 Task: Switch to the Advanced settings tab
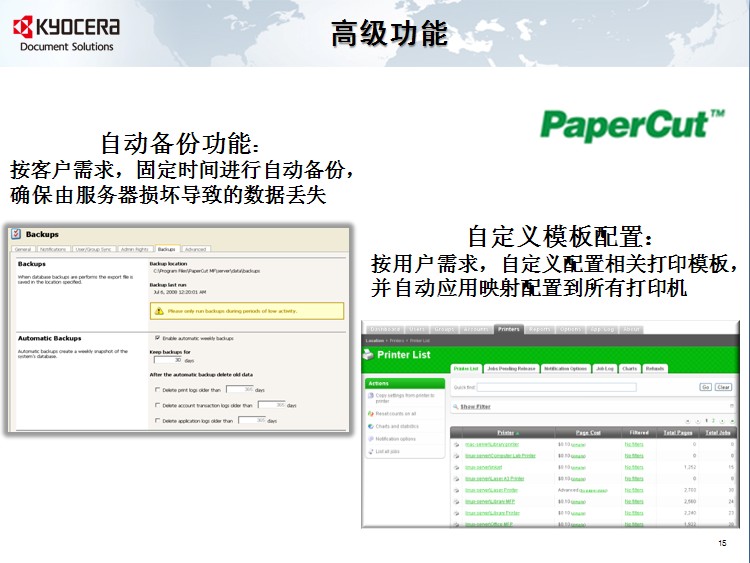195,249
